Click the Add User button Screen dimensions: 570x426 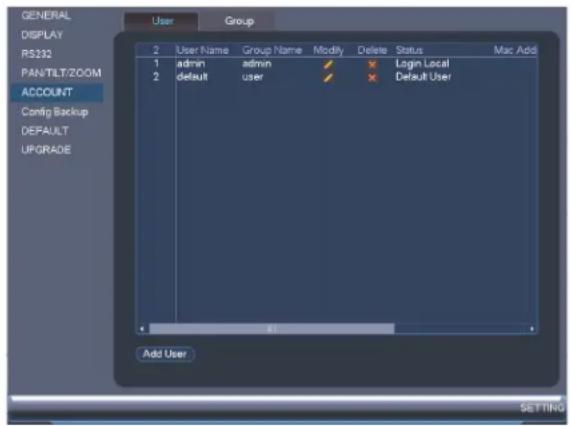[165, 354]
